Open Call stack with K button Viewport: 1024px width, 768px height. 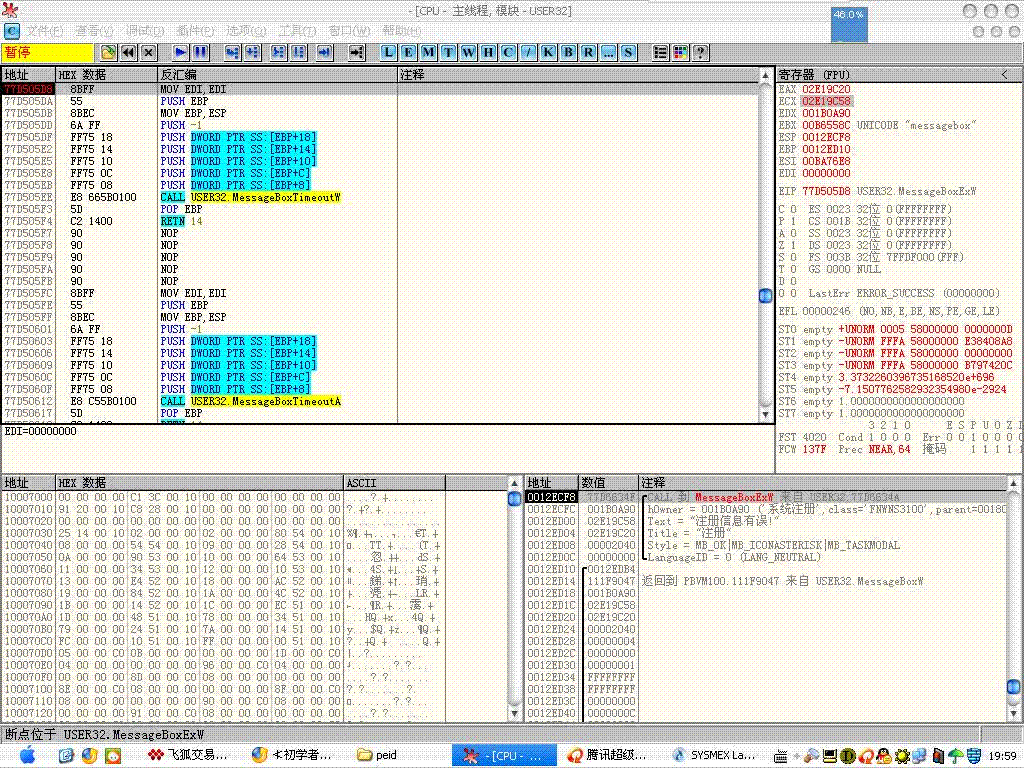click(548, 52)
